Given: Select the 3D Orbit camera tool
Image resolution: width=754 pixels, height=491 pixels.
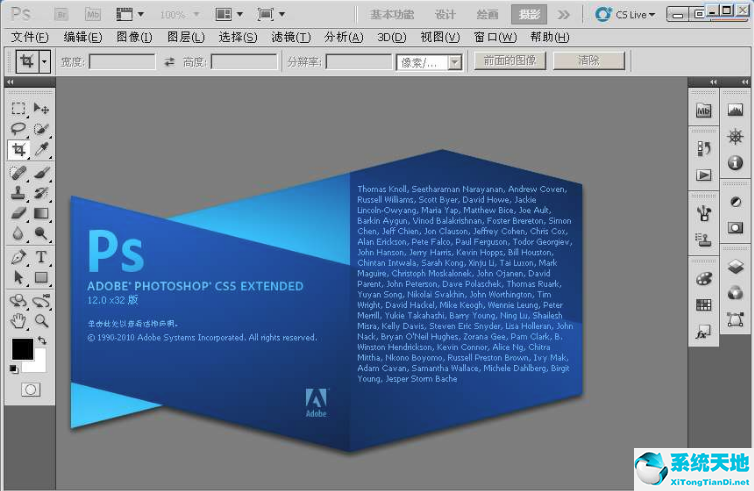Looking at the screenshot, I should tap(41, 301).
